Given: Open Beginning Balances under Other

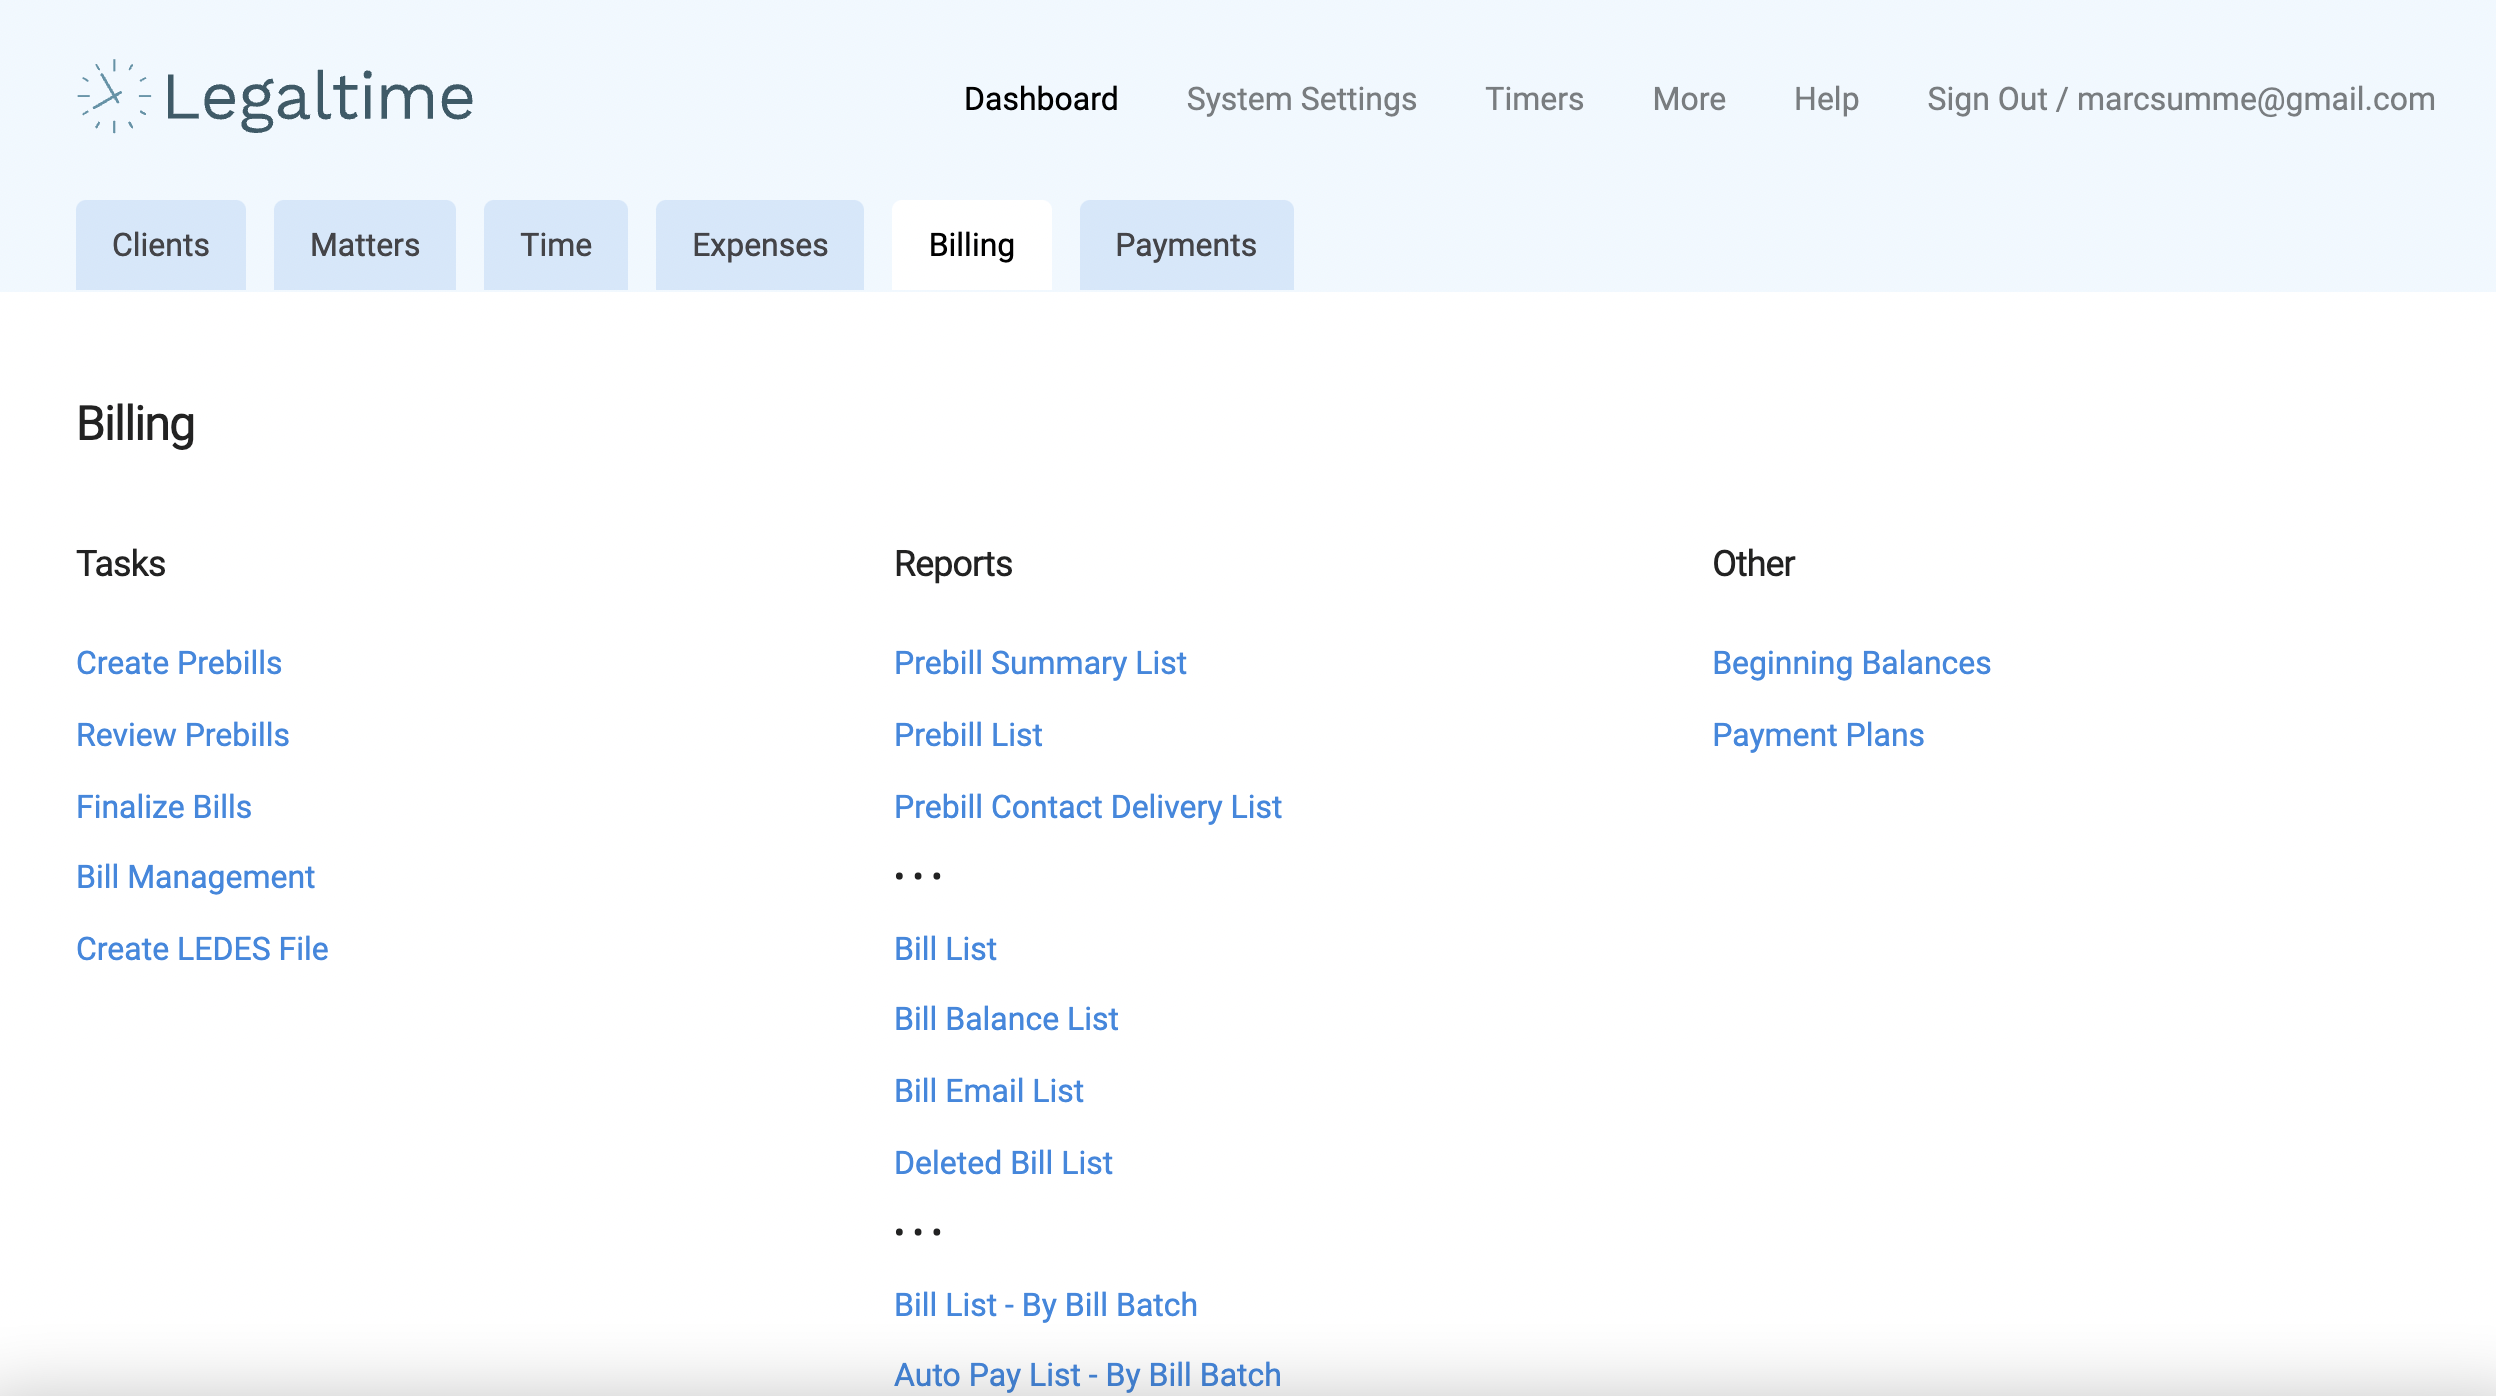Looking at the screenshot, I should click(x=1851, y=663).
